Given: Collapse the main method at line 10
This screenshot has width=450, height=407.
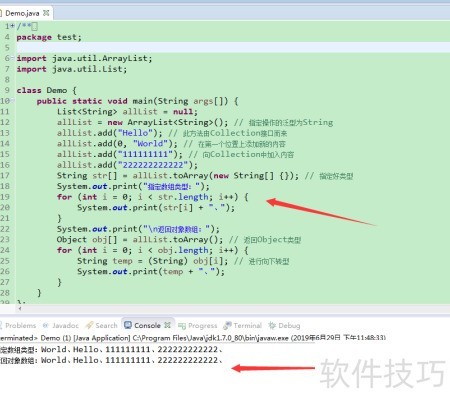Looking at the screenshot, I should [x=12, y=100].
